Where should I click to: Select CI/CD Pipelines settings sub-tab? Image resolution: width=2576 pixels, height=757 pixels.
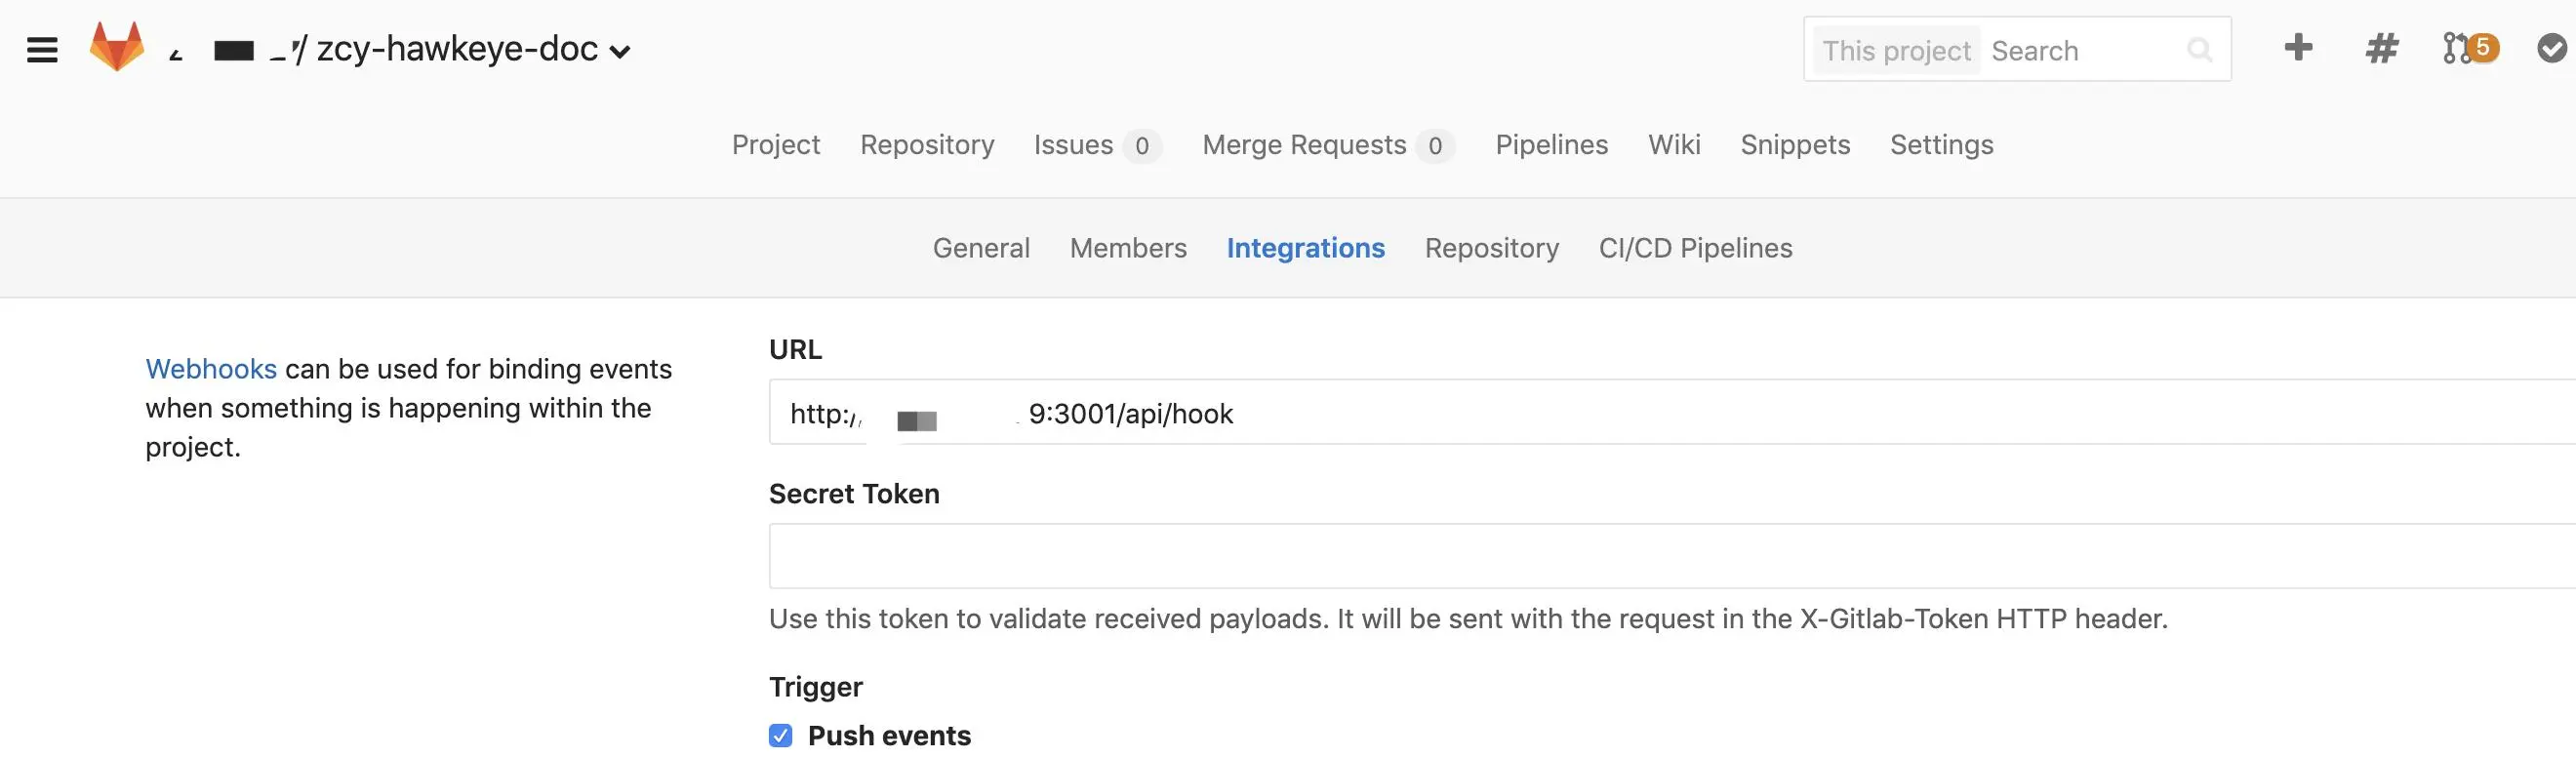[1695, 248]
